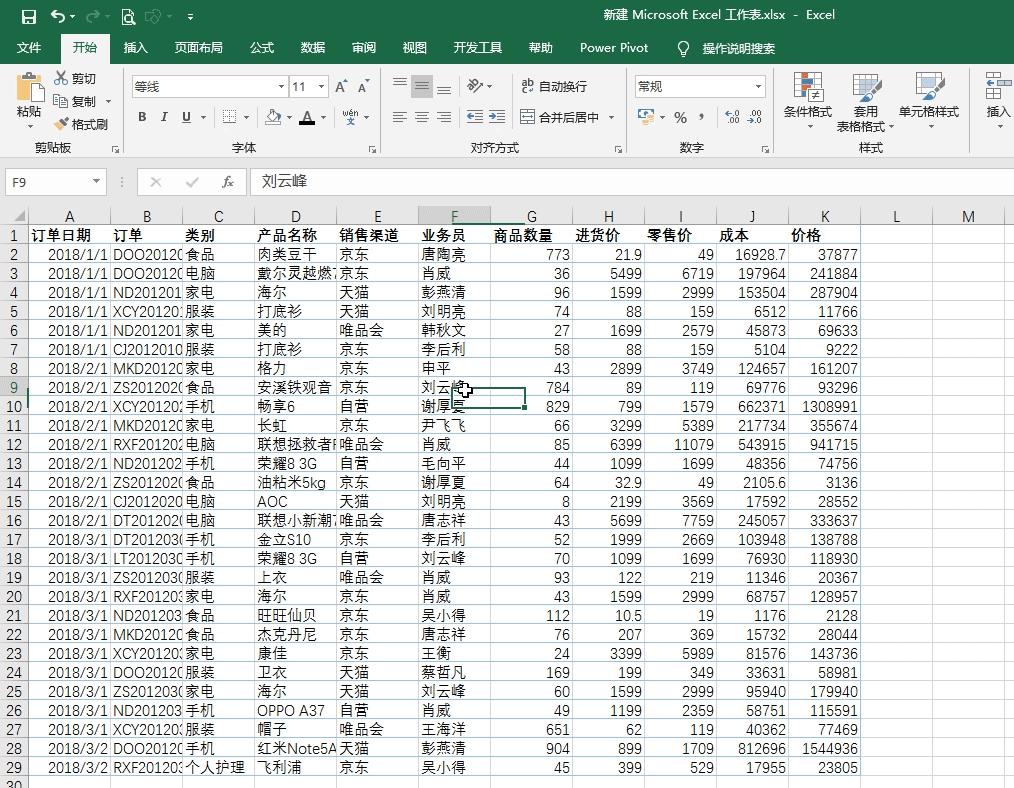Toggle bold formatting on selected cell
The image size is (1014, 788).
pos(142,116)
